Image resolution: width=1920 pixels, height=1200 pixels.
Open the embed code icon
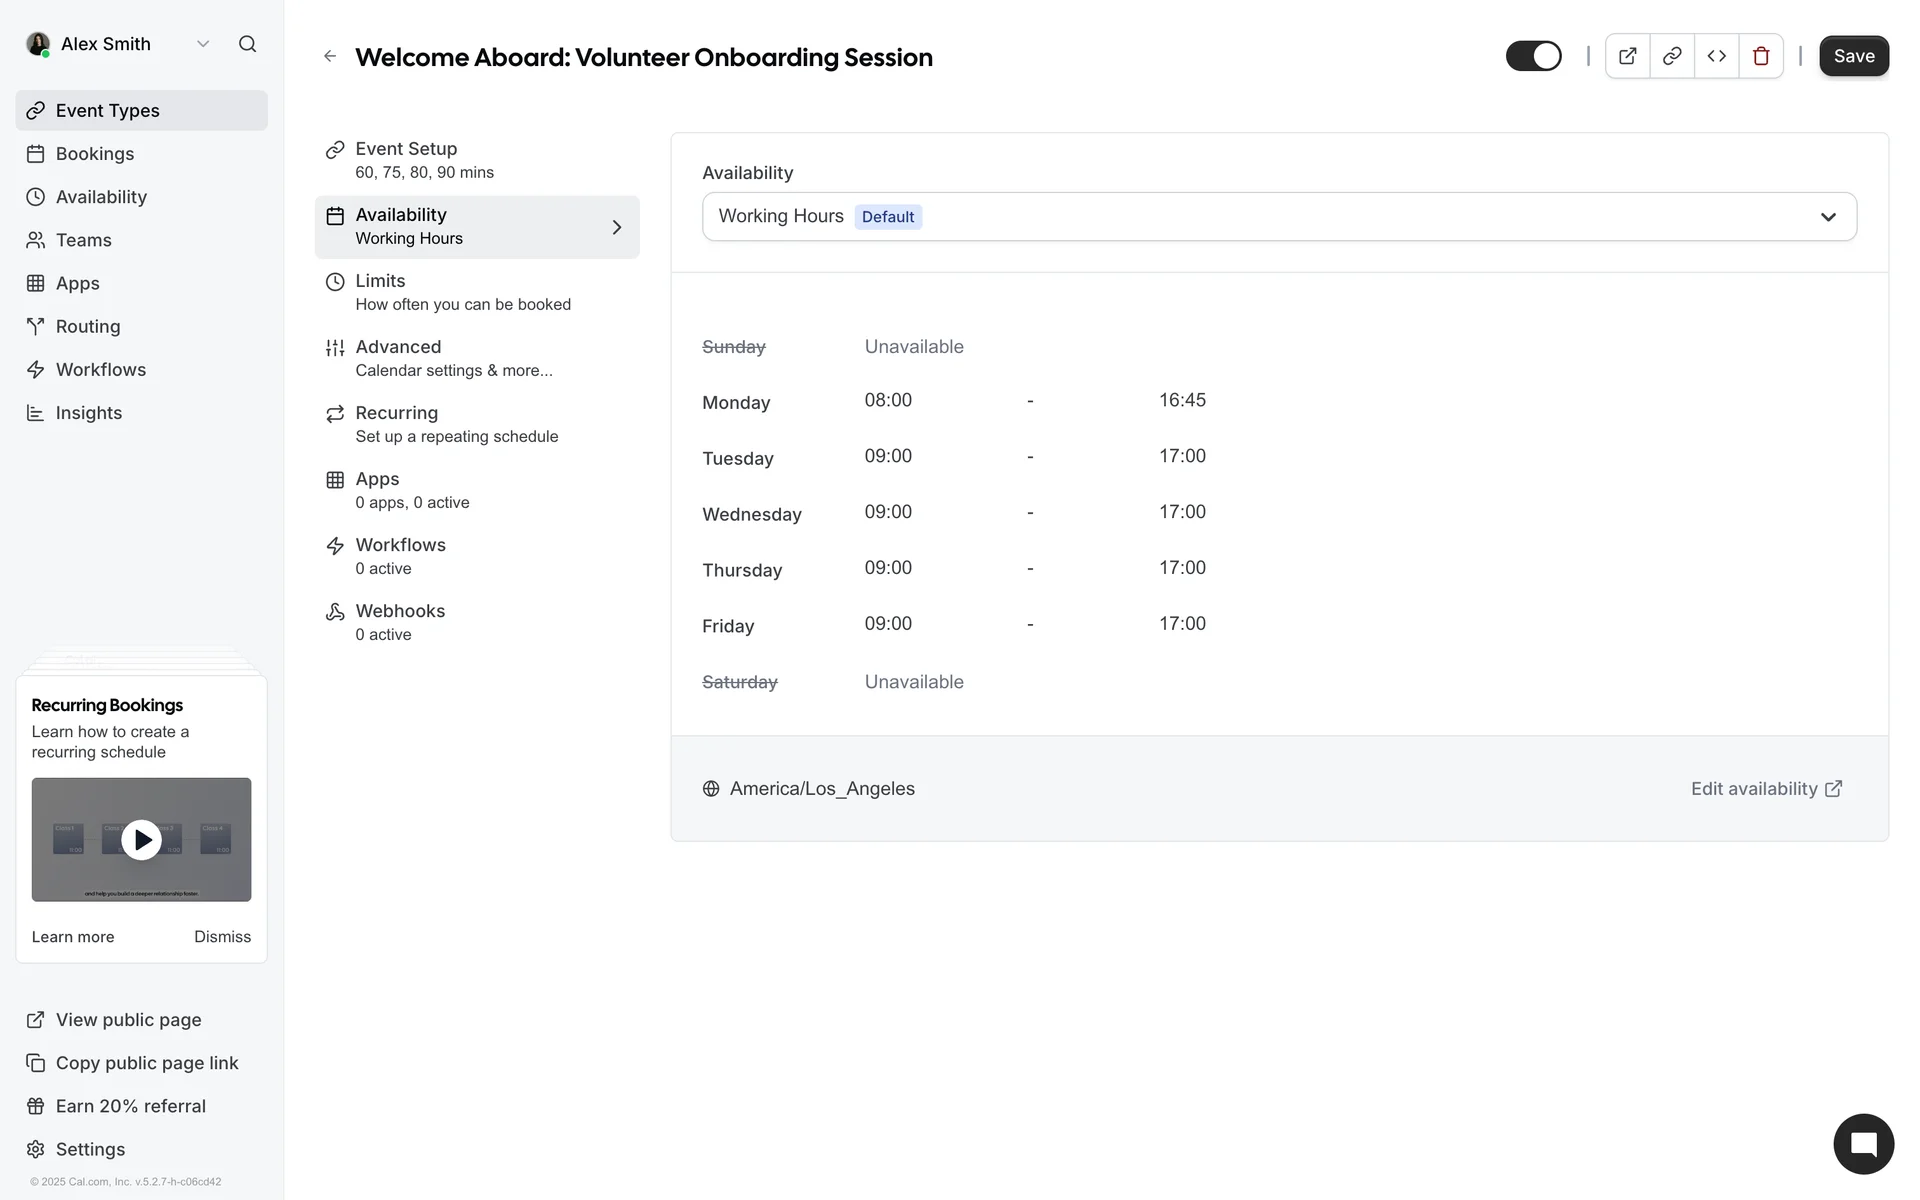point(1716,56)
